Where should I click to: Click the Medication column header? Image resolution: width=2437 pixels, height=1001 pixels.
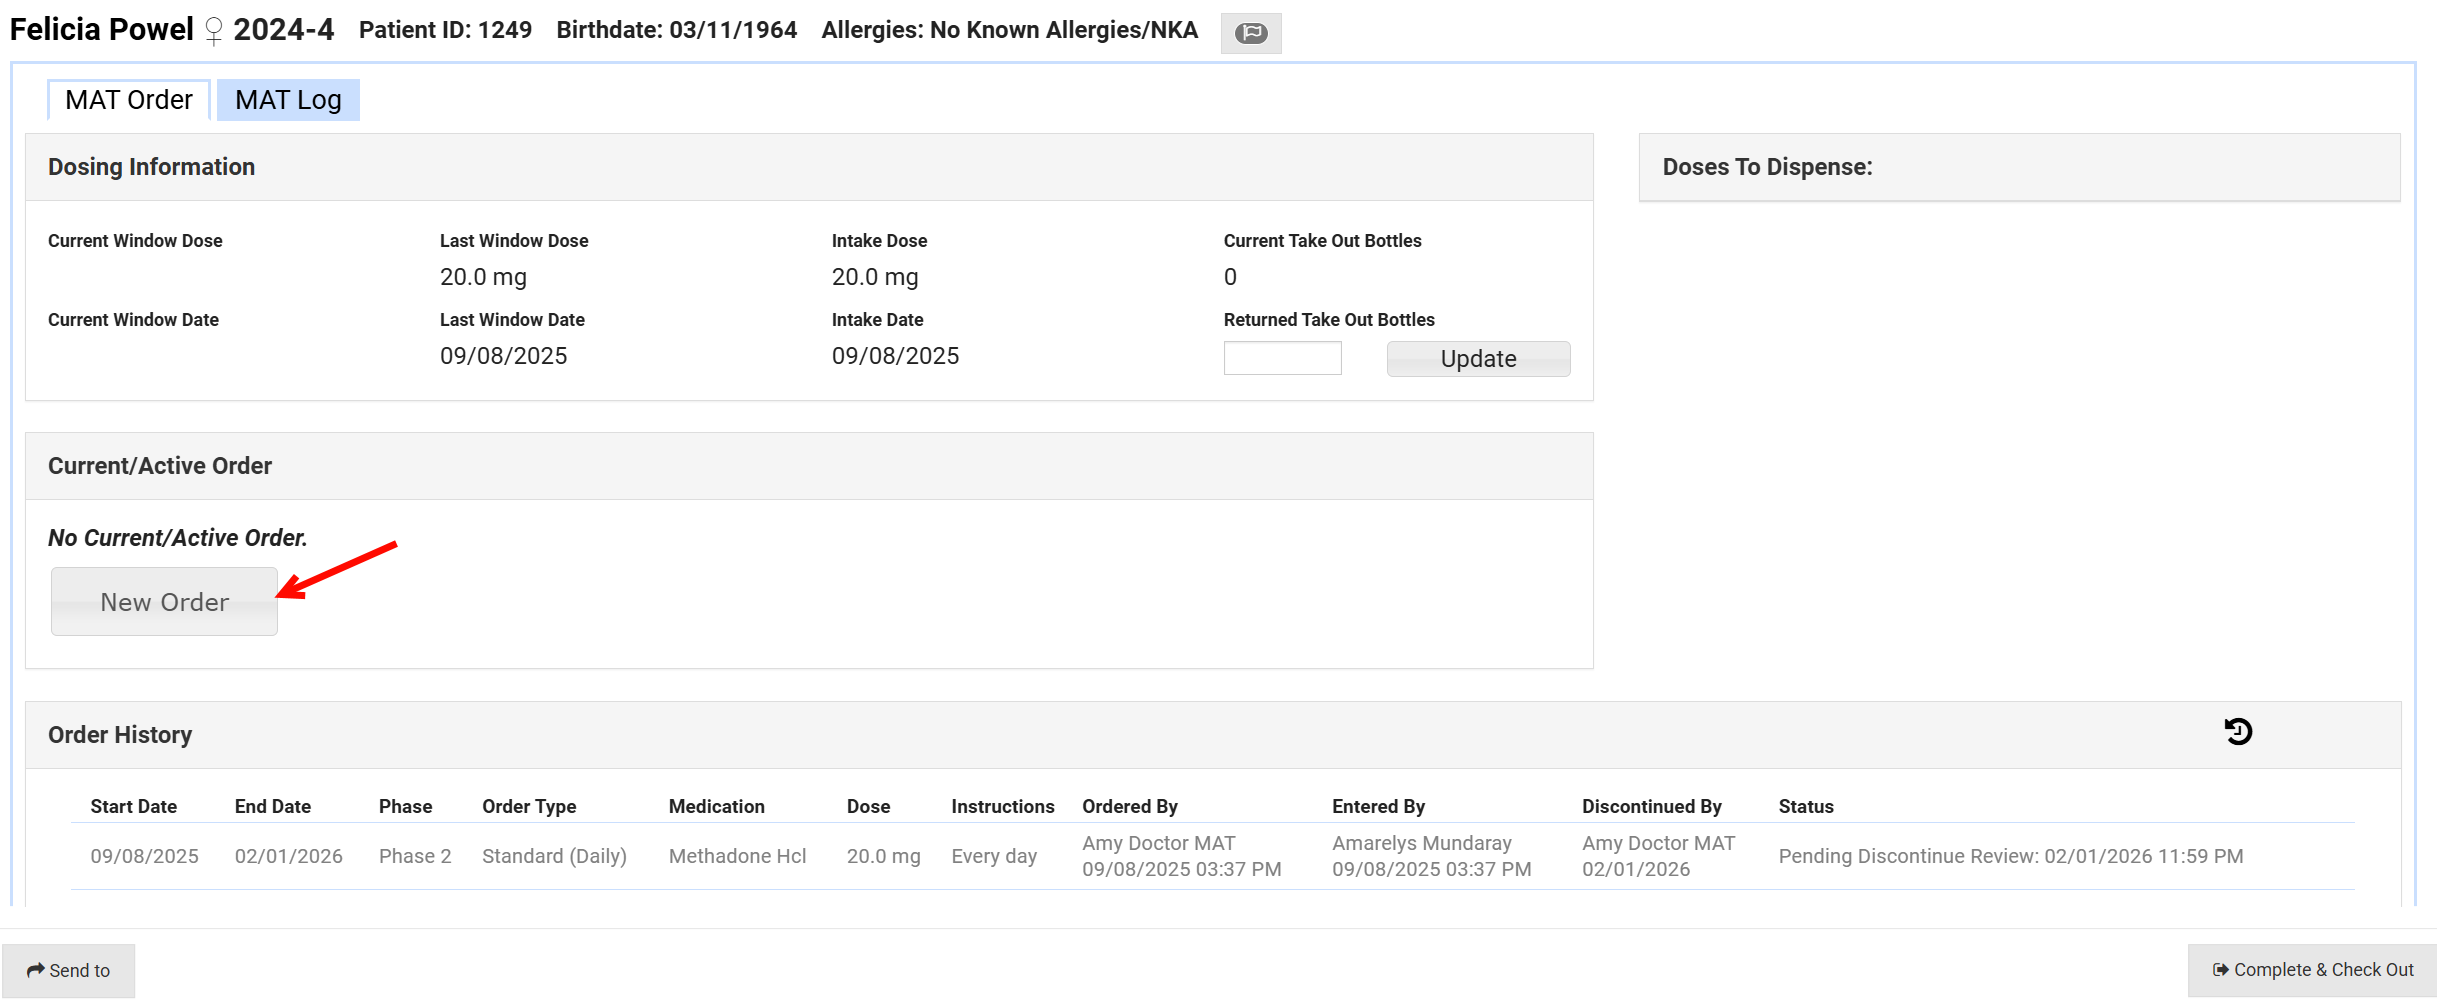click(716, 806)
